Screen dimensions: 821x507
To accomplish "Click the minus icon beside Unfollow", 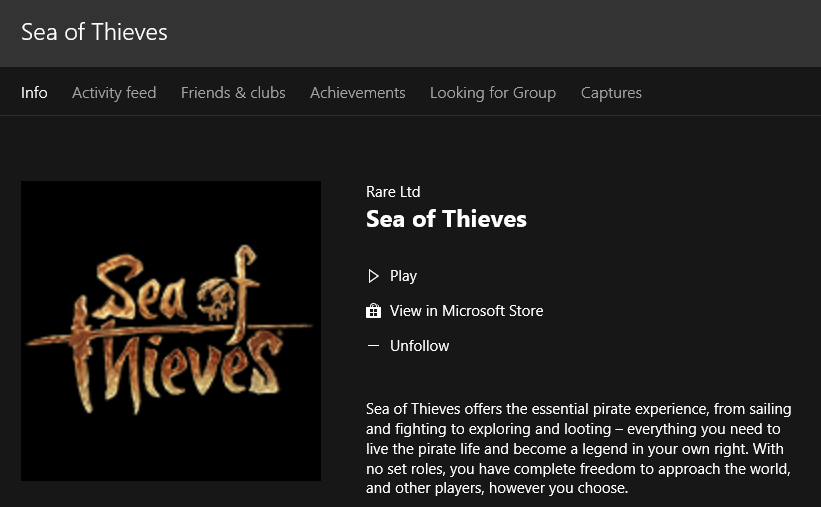I will click(373, 346).
